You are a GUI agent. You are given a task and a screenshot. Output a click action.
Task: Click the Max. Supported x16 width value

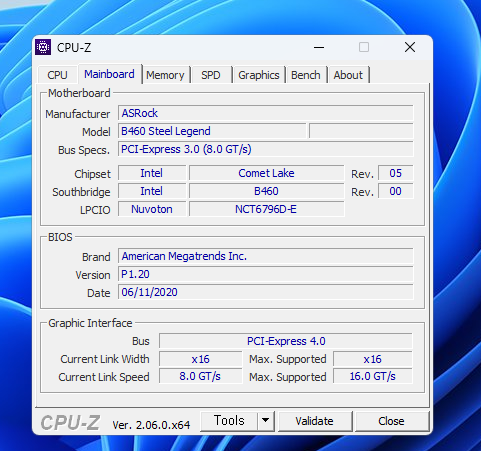click(x=373, y=359)
